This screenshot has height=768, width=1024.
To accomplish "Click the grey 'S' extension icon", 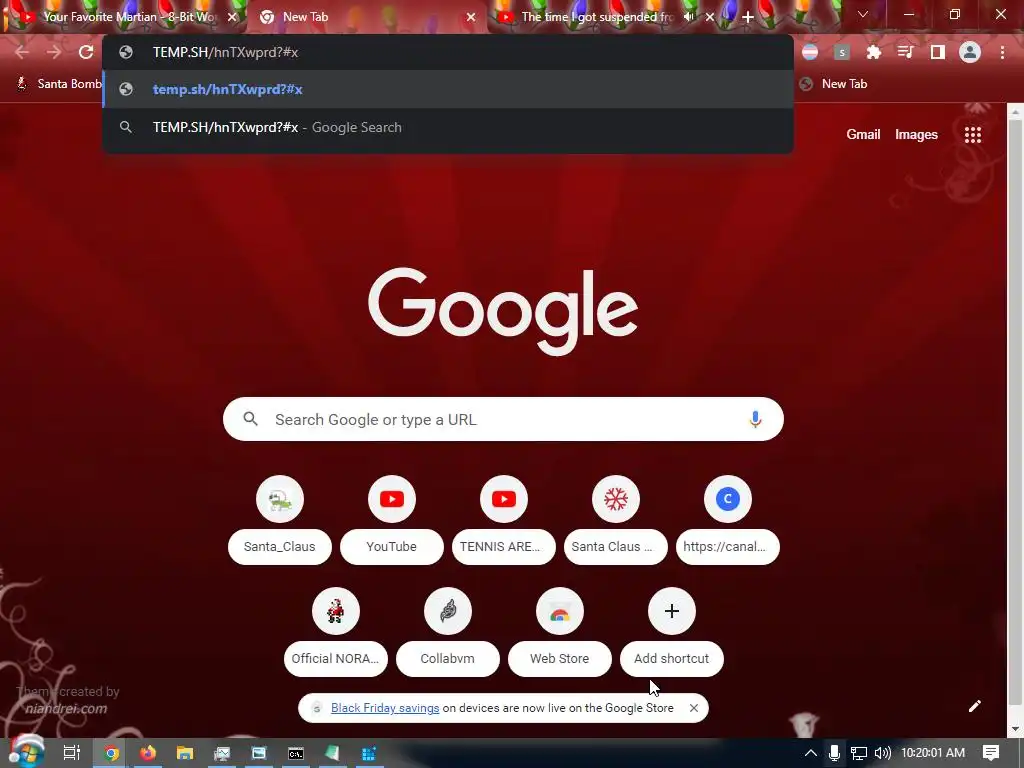I will pos(842,52).
